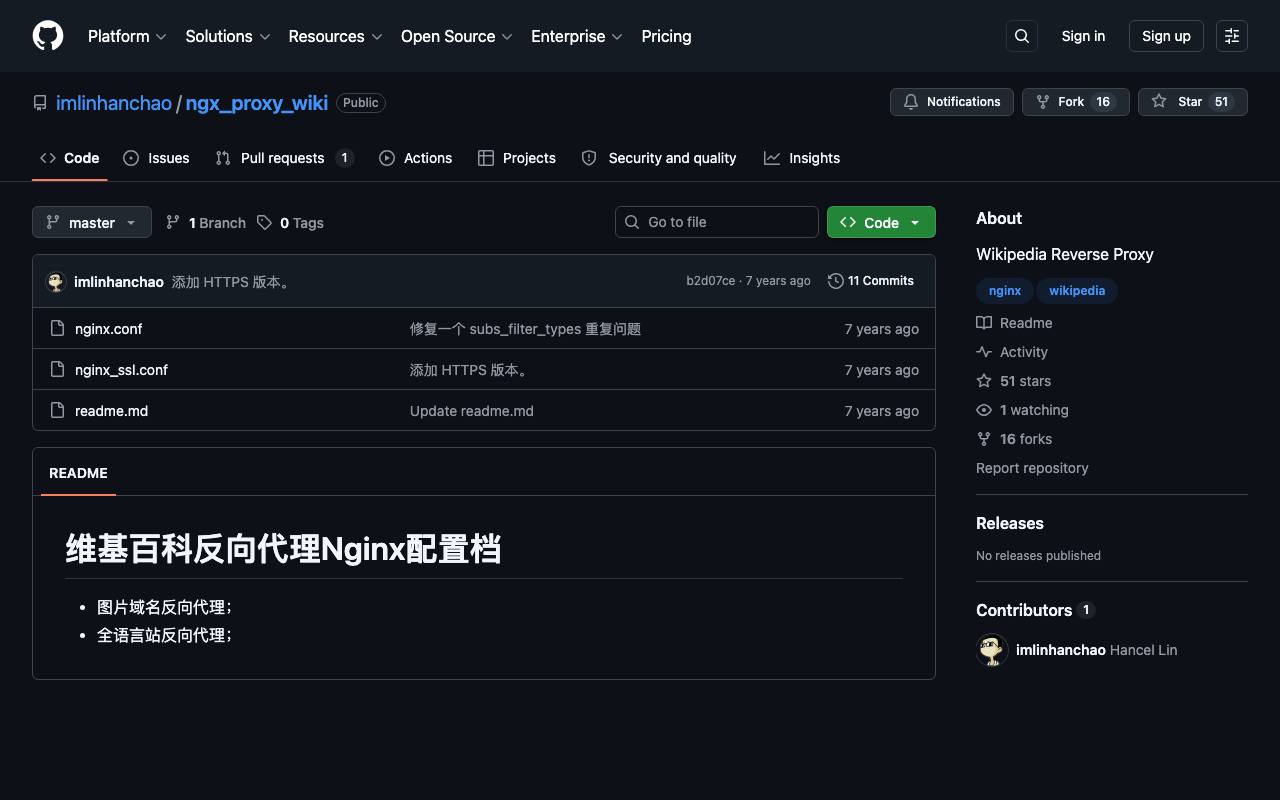This screenshot has width=1280, height=800.
Task: Open the Security and quality tab
Action: [x=659, y=158]
